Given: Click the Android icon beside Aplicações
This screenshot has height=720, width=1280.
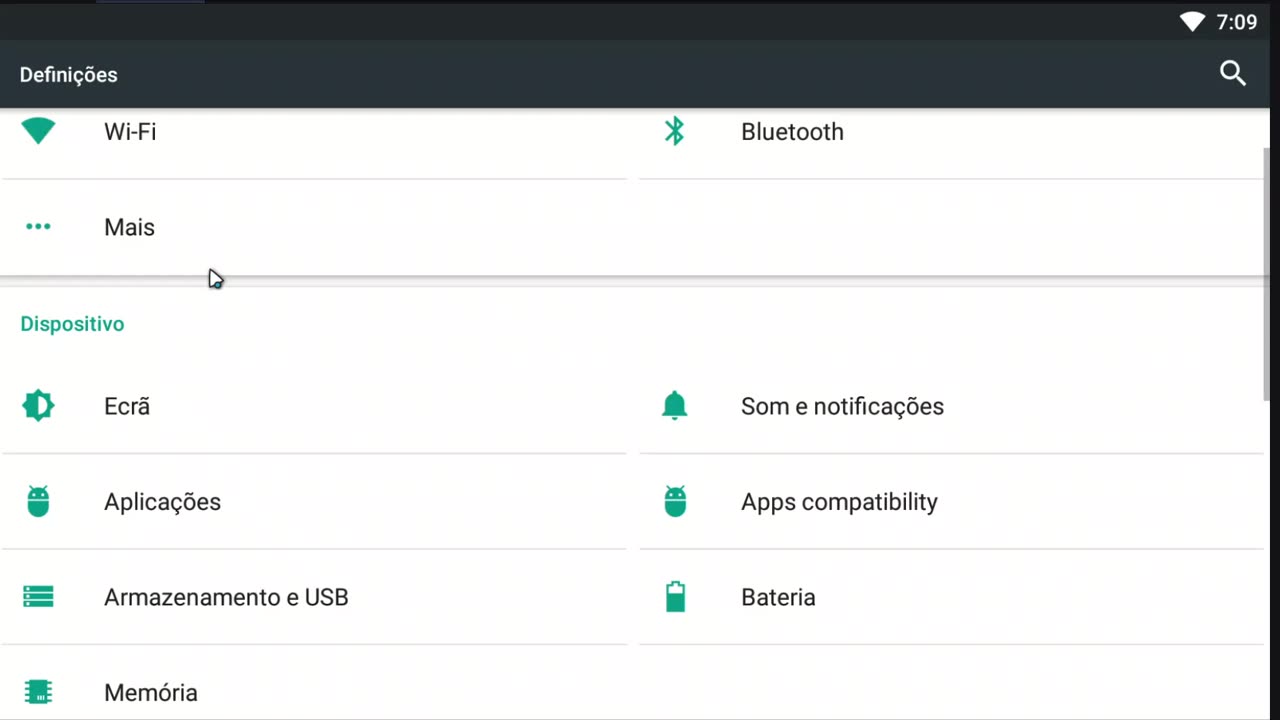Looking at the screenshot, I should pos(38,501).
